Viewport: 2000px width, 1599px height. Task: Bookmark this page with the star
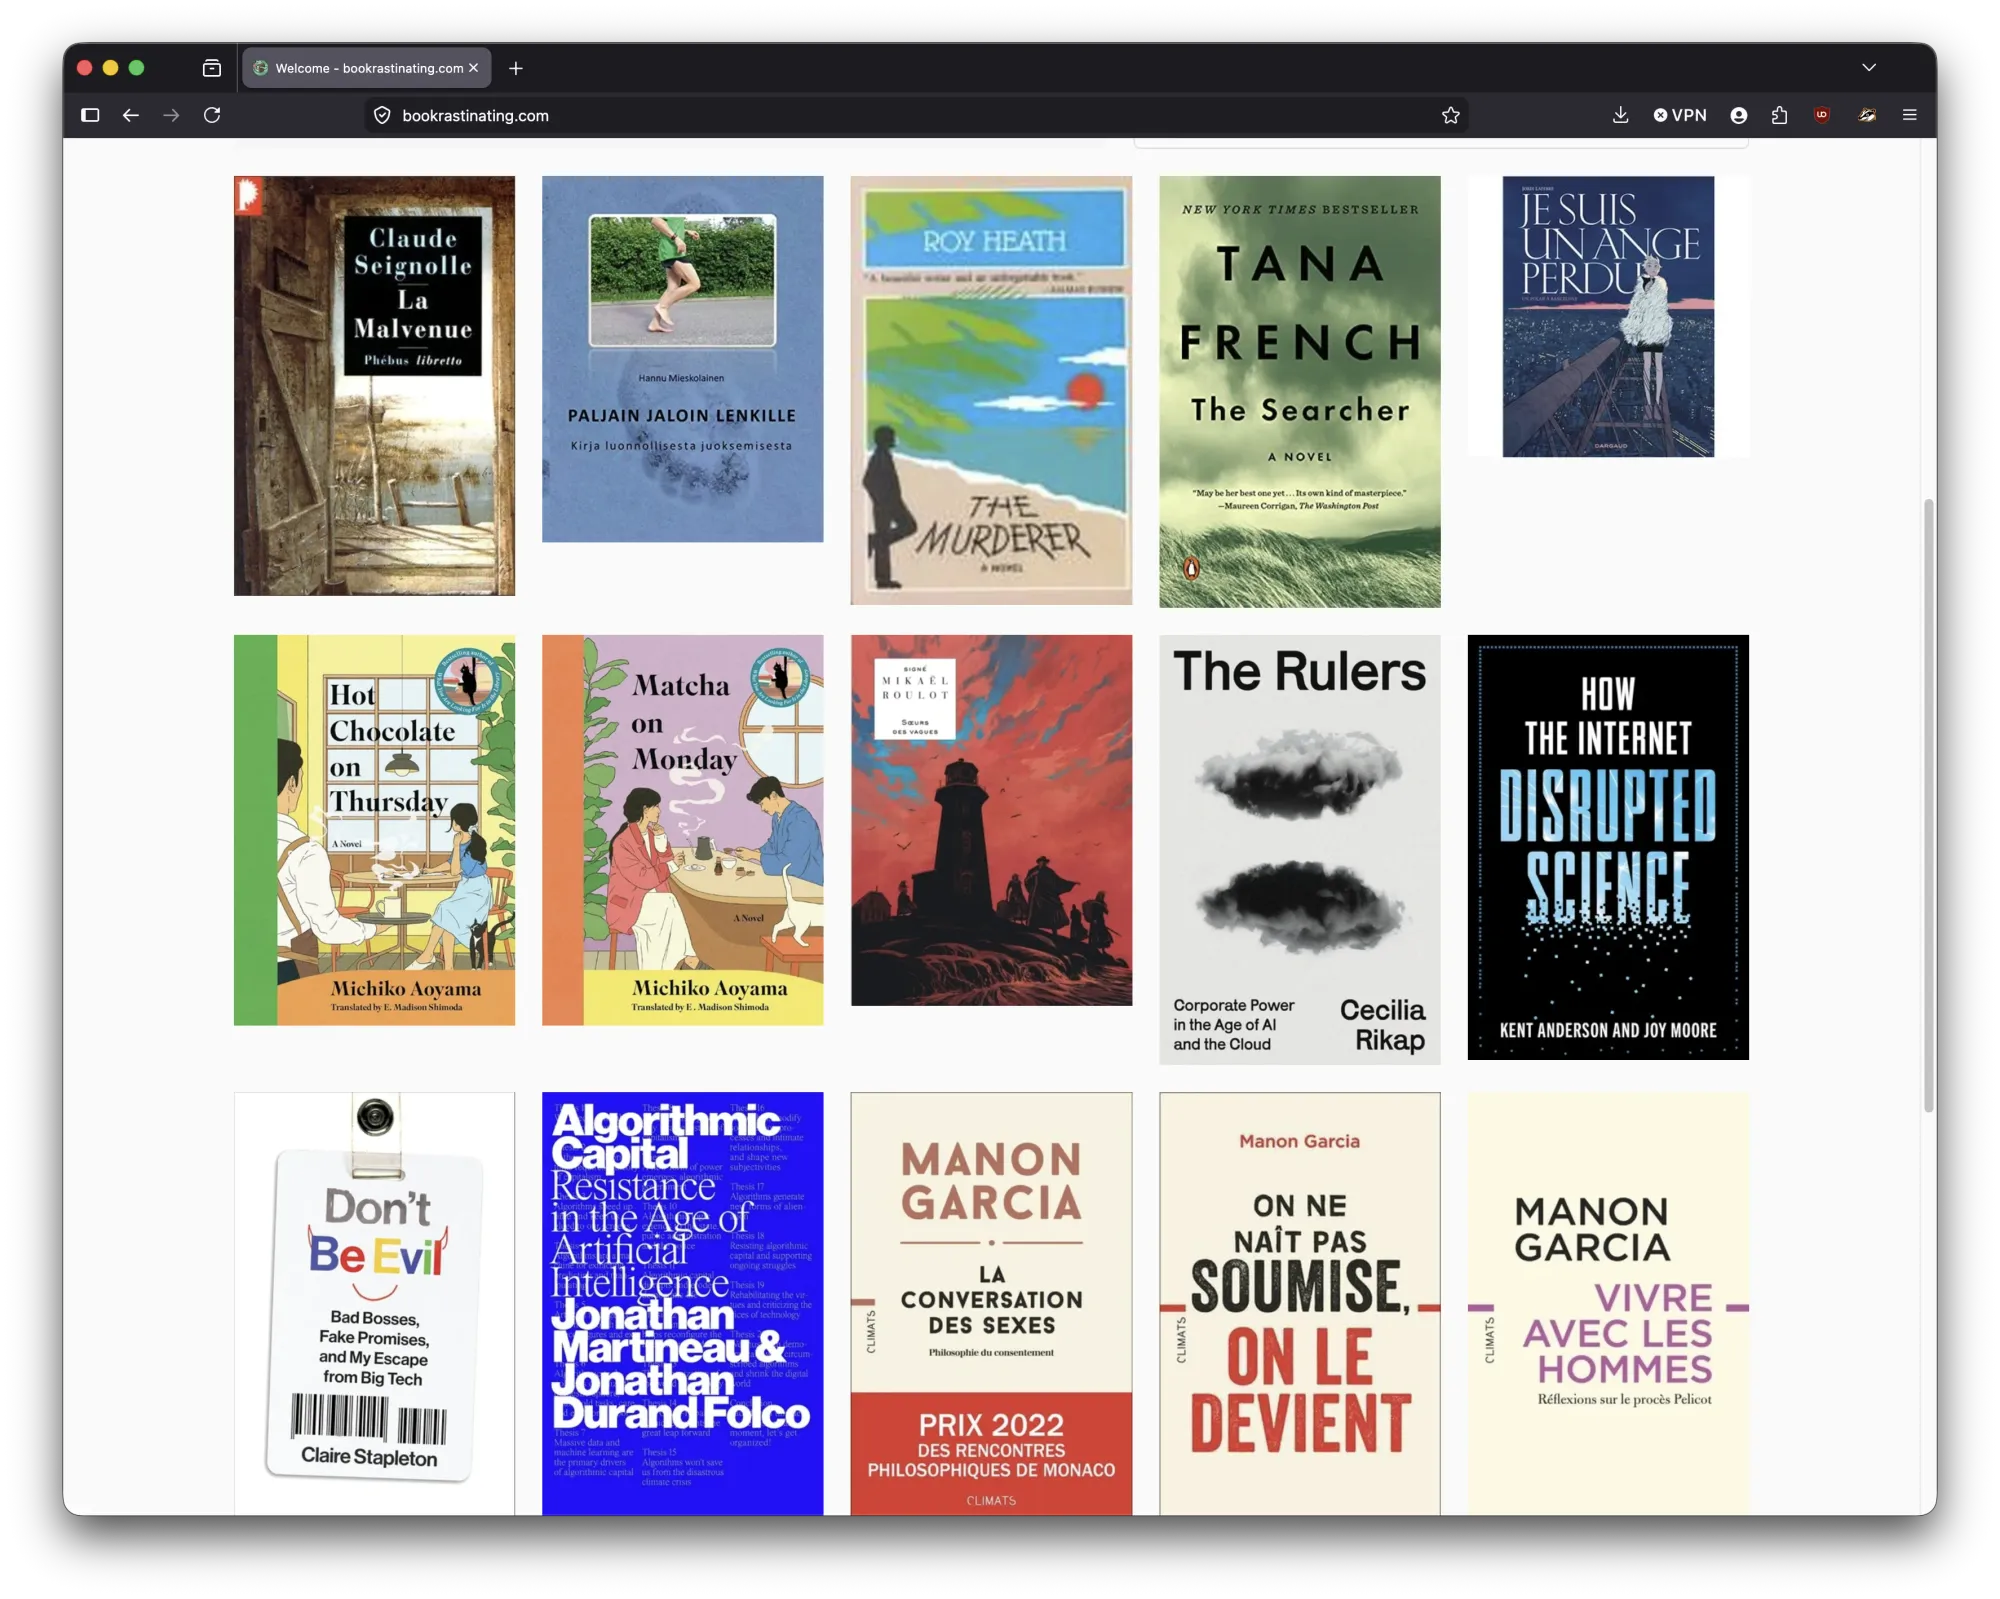tap(1451, 115)
